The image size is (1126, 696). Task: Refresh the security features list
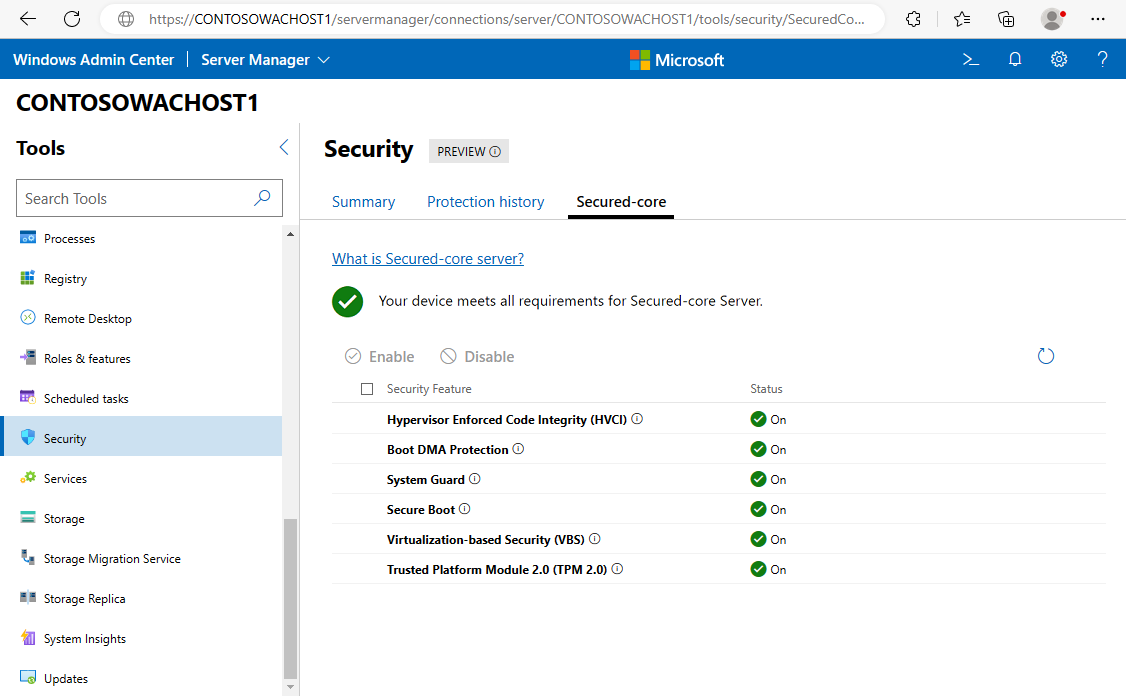click(x=1046, y=356)
